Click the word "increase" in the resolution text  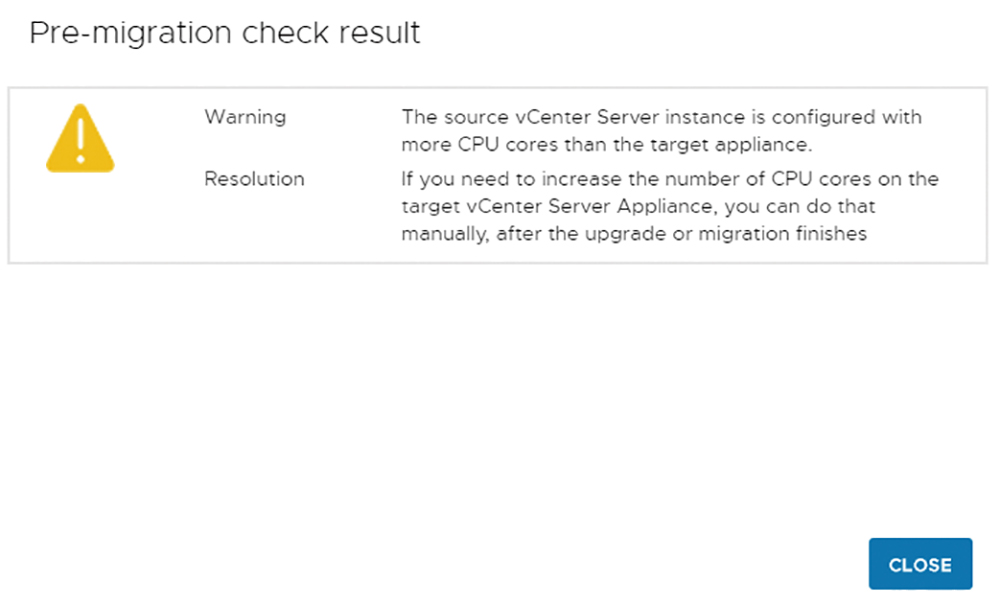coord(582,179)
